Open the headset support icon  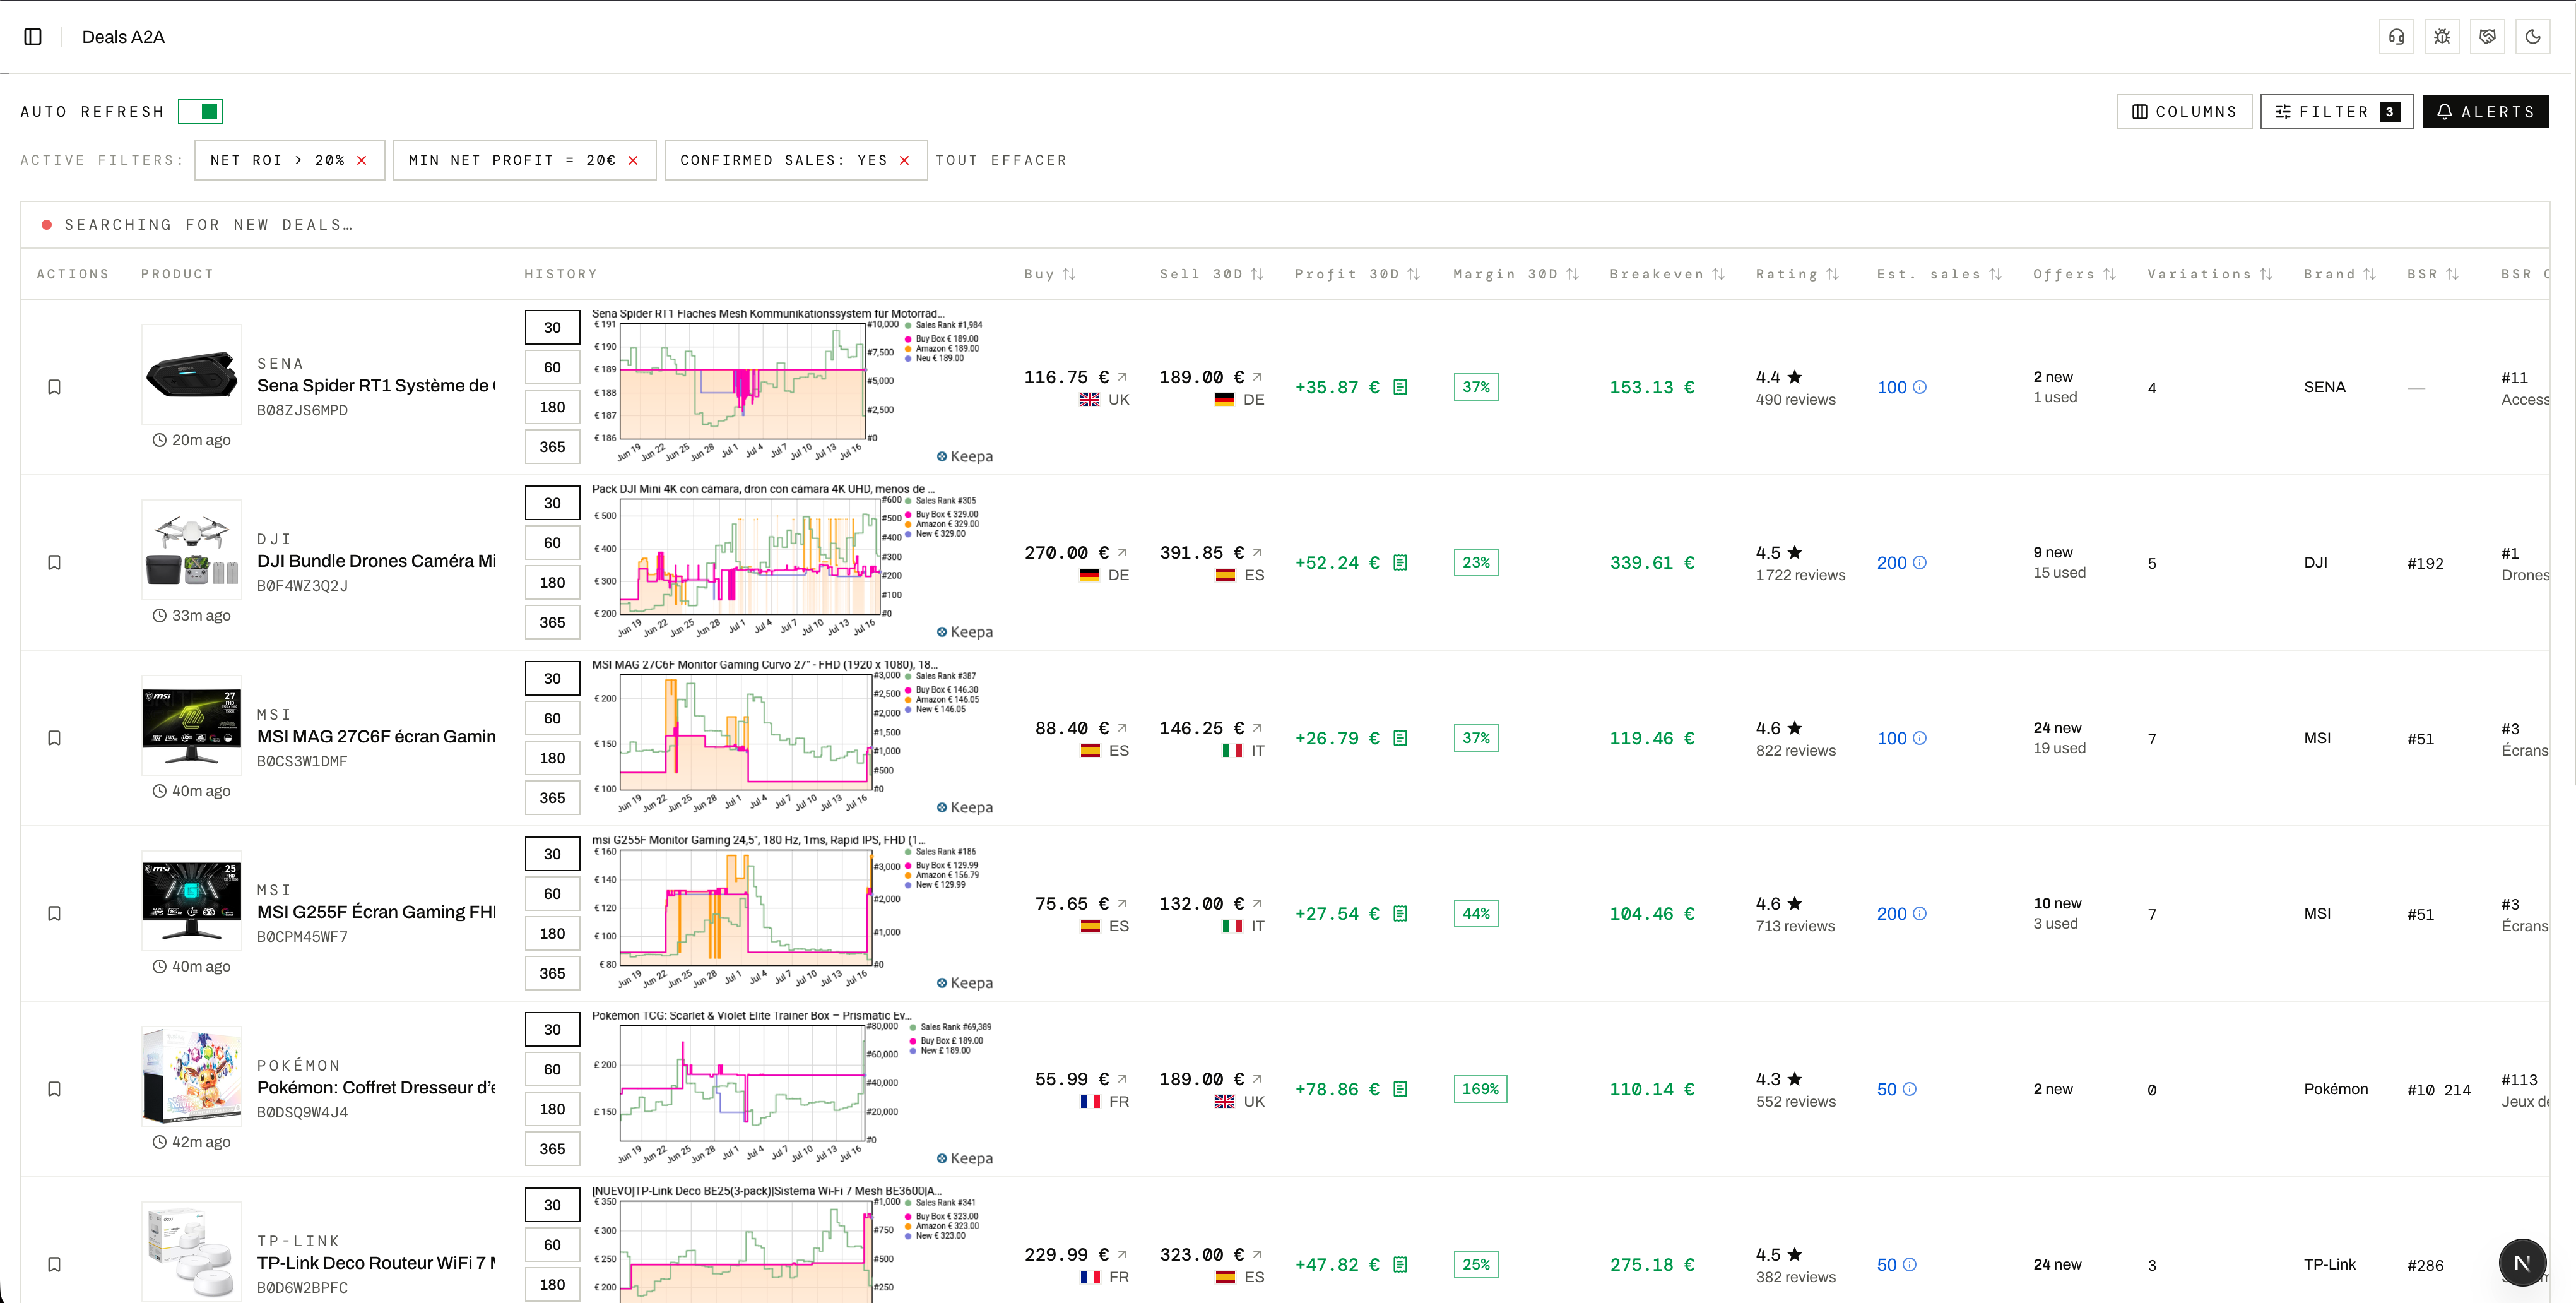pyautogui.click(x=2397, y=37)
